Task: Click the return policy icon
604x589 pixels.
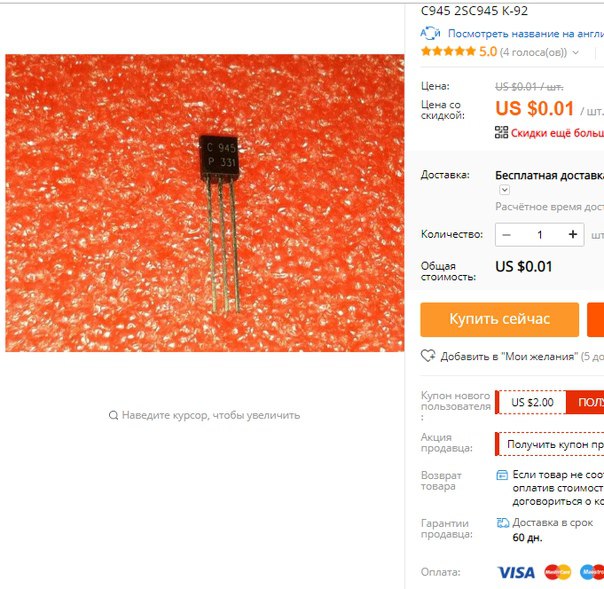Action: pyautogui.click(x=502, y=475)
